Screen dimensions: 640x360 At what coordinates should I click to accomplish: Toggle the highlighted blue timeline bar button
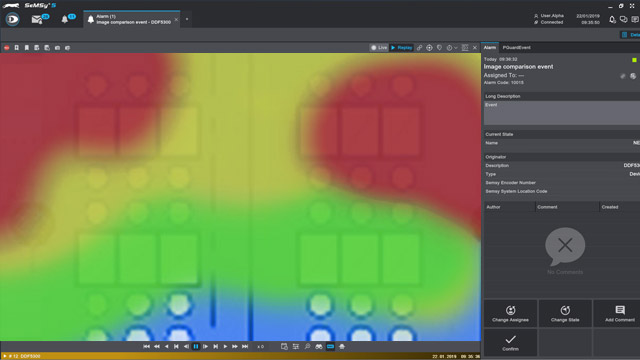click(330, 347)
